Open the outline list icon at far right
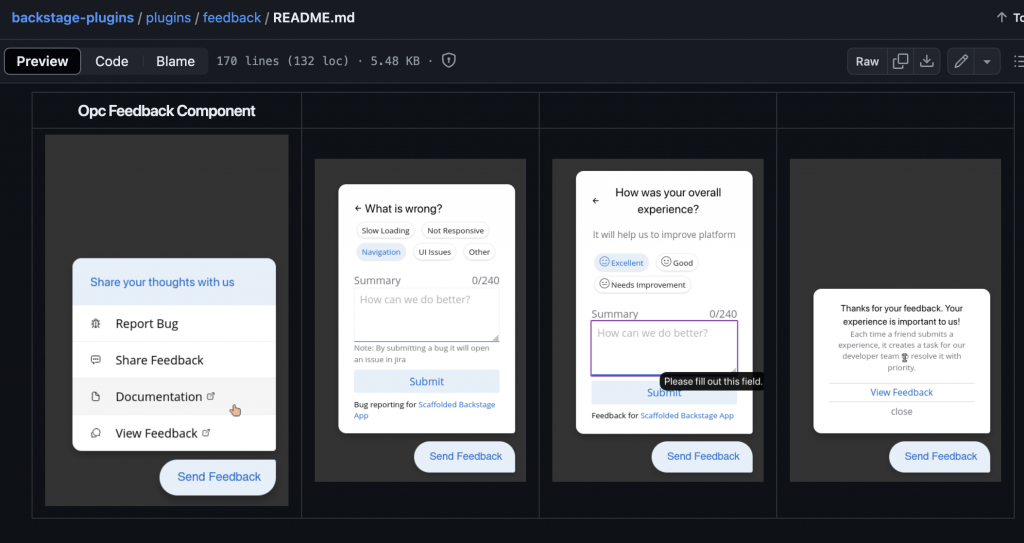Image resolution: width=1024 pixels, height=543 pixels. pos(1018,61)
